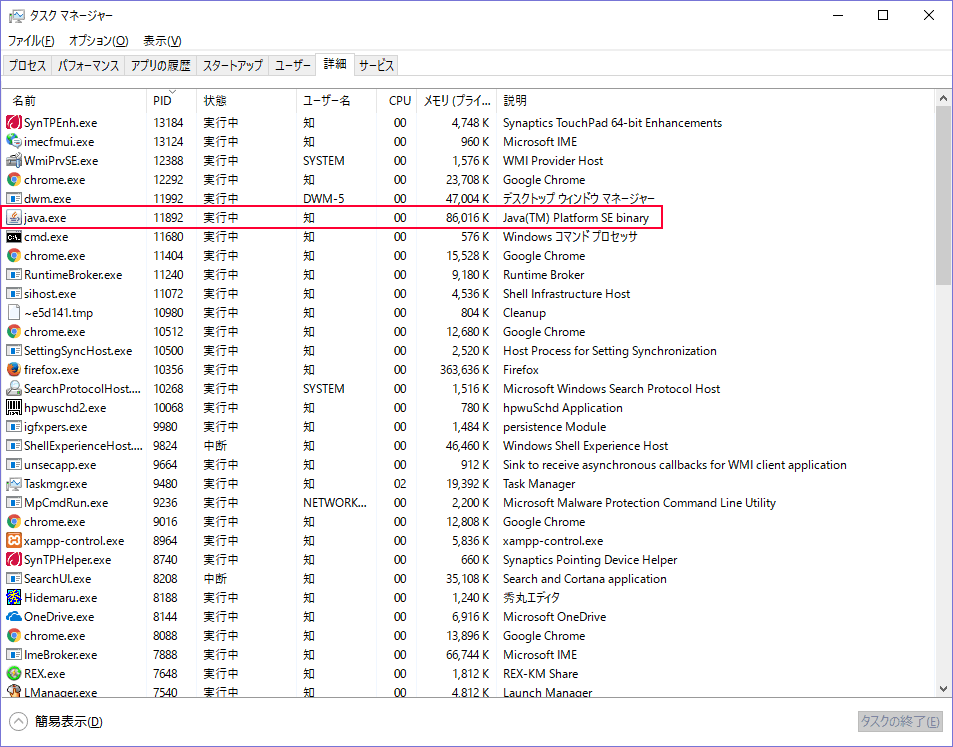This screenshot has height=747, width=953.
Task: Click the ImeBroker.exe icon
Action: click(14, 655)
